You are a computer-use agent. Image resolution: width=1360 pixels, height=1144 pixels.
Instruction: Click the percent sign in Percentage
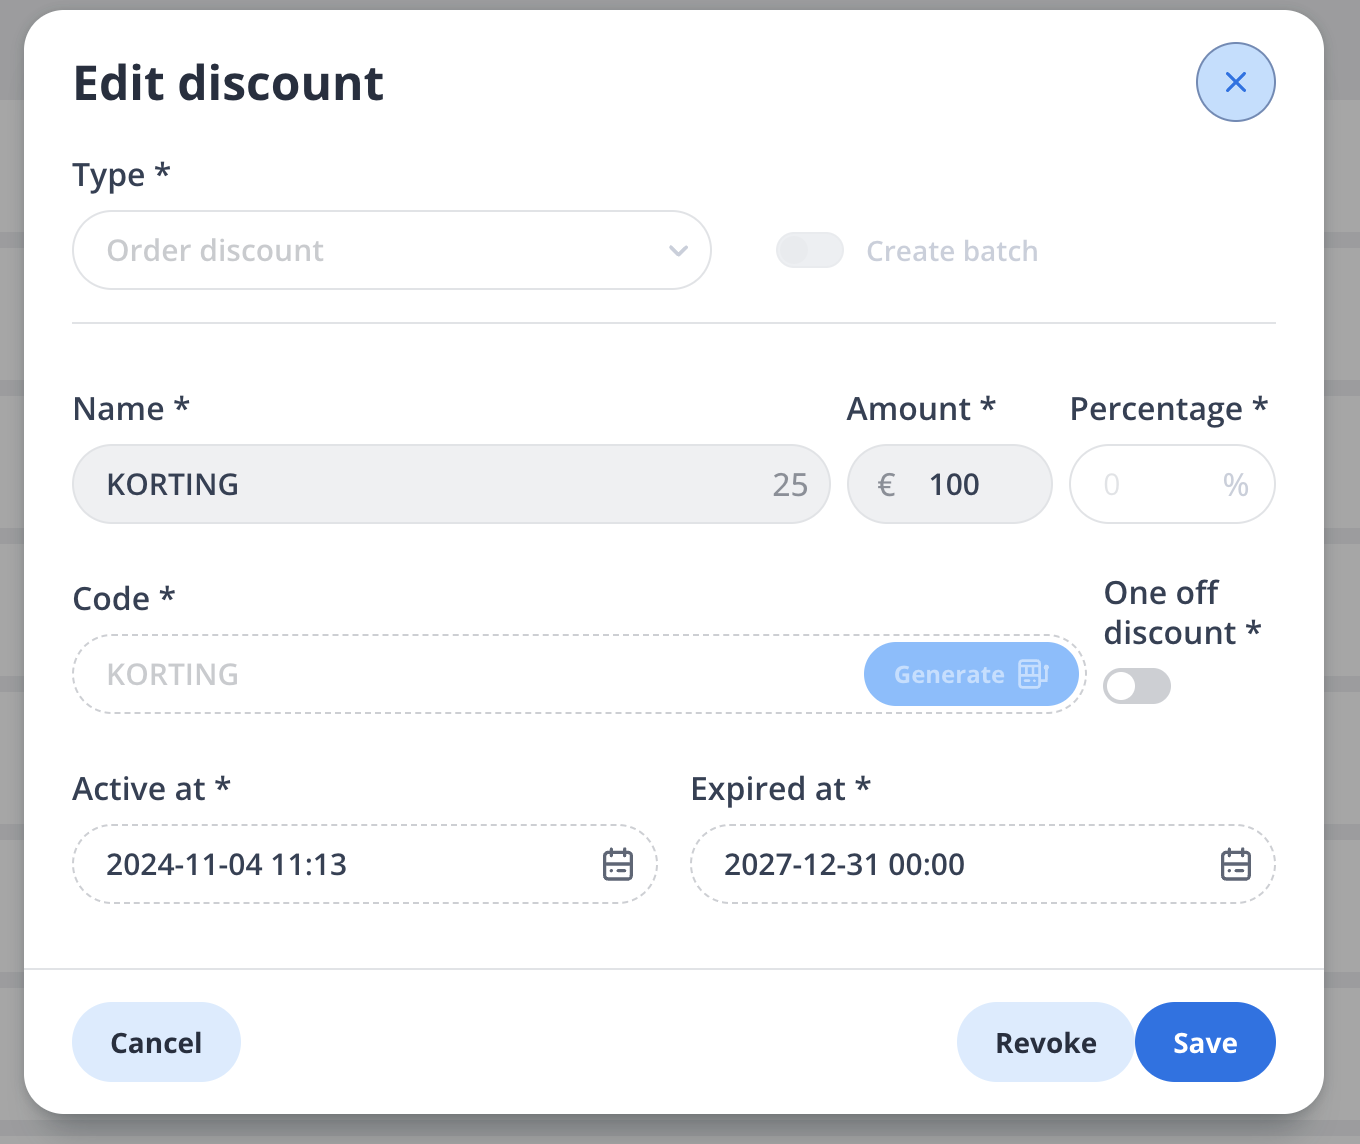click(x=1236, y=485)
